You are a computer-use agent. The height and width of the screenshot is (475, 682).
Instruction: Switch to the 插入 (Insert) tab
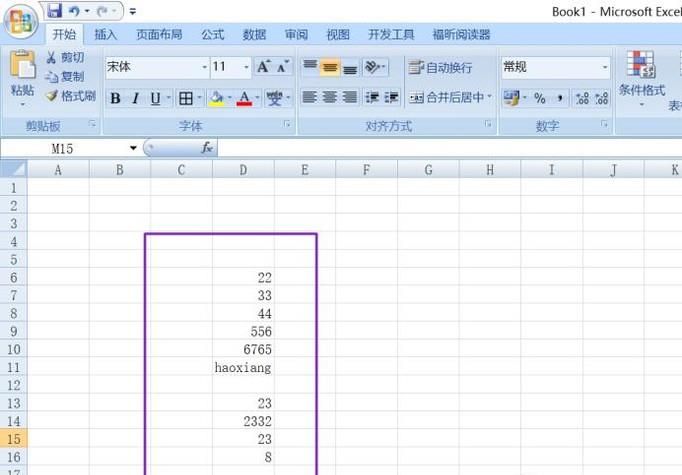[x=105, y=34]
